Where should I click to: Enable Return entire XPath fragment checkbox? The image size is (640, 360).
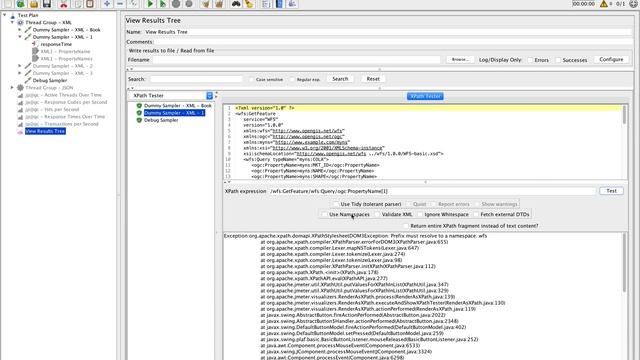click(406, 226)
